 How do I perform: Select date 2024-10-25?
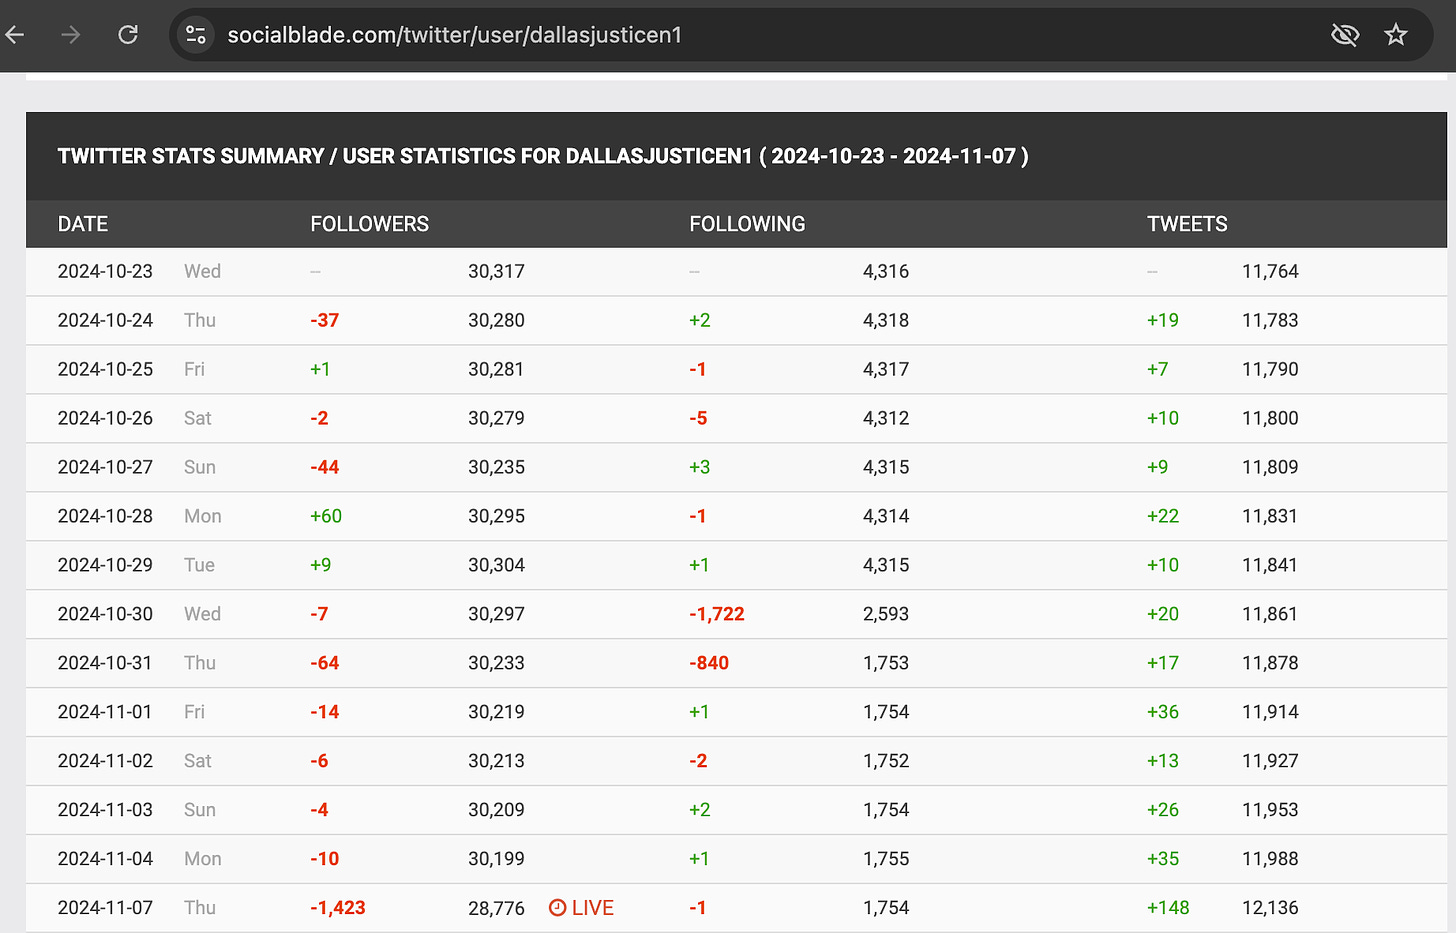coord(105,370)
